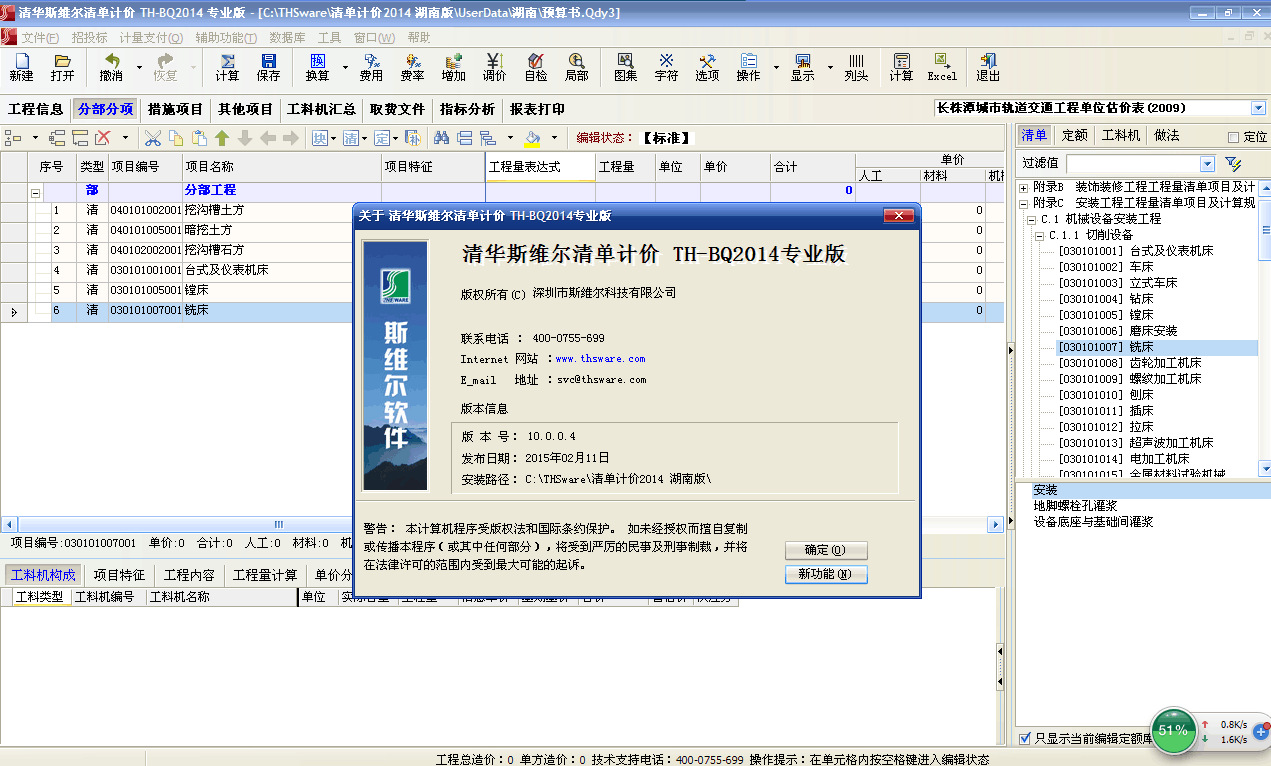This screenshot has height=766, width=1271.
Task: Click the 新功能(N) button
Action: [826, 574]
